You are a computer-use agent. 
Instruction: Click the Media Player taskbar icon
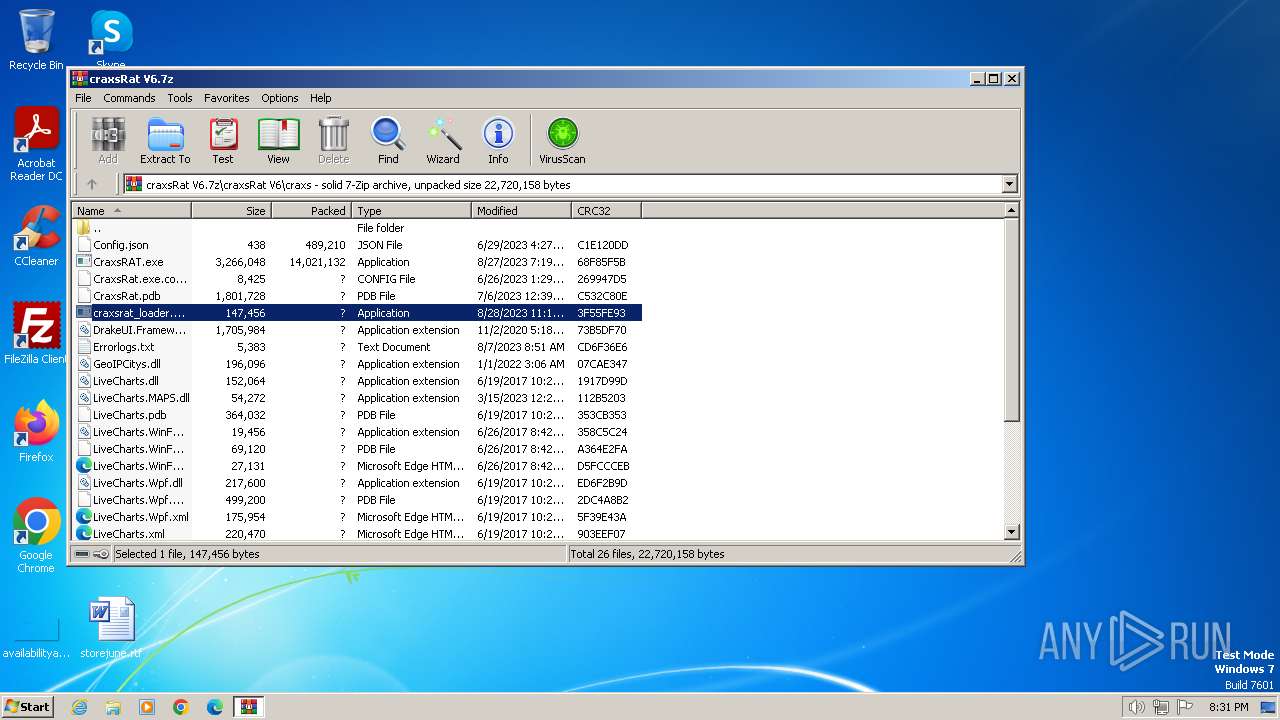[147, 707]
